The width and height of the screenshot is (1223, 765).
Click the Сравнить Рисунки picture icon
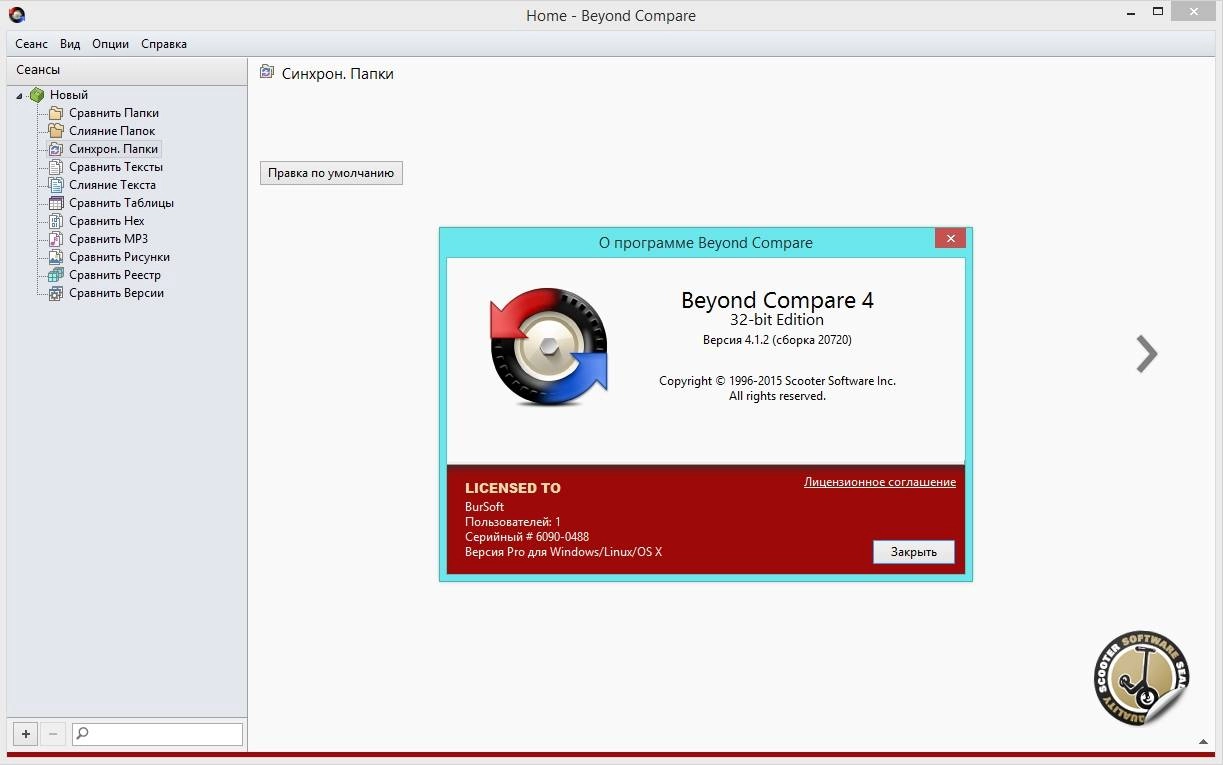56,257
